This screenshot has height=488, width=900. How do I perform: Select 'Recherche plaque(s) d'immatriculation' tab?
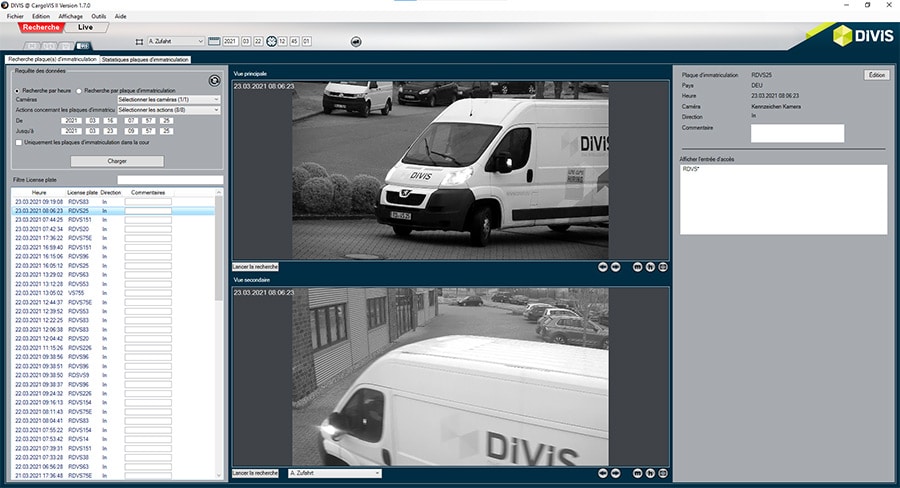pyautogui.click(x=52, y=59)
